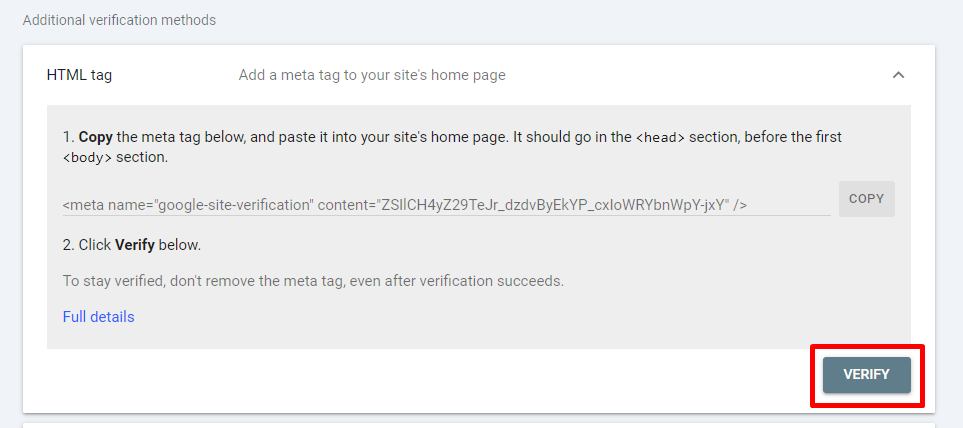Image resolution: width=963 pixels, height=428 pixels.
Task: Click the content token value in meta tag
Action: tap(553, 205)
